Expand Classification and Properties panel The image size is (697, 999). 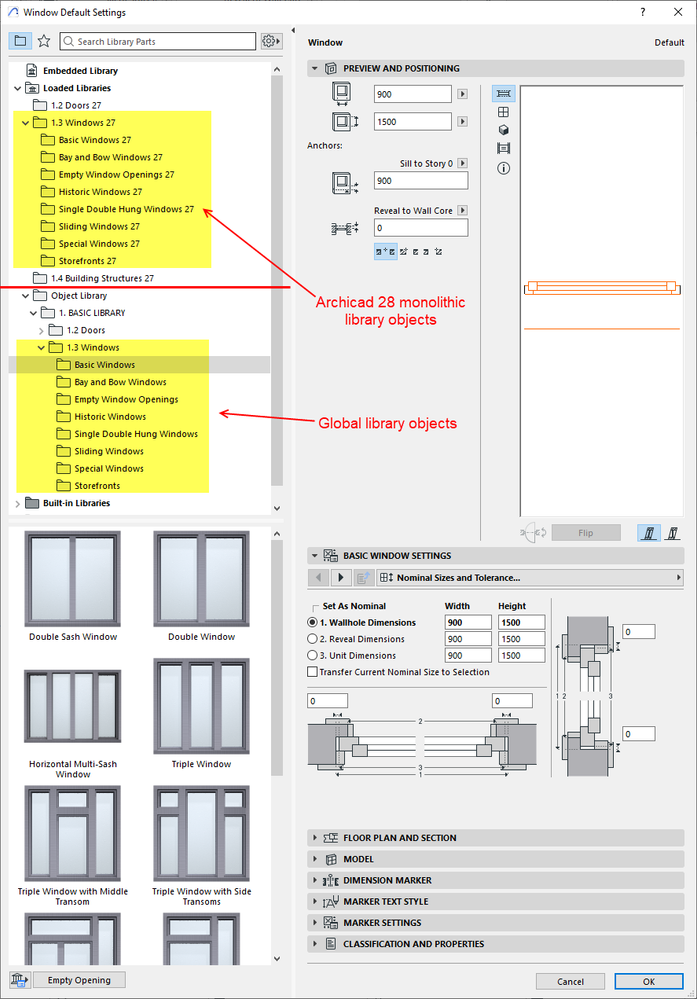pos(315,944)
